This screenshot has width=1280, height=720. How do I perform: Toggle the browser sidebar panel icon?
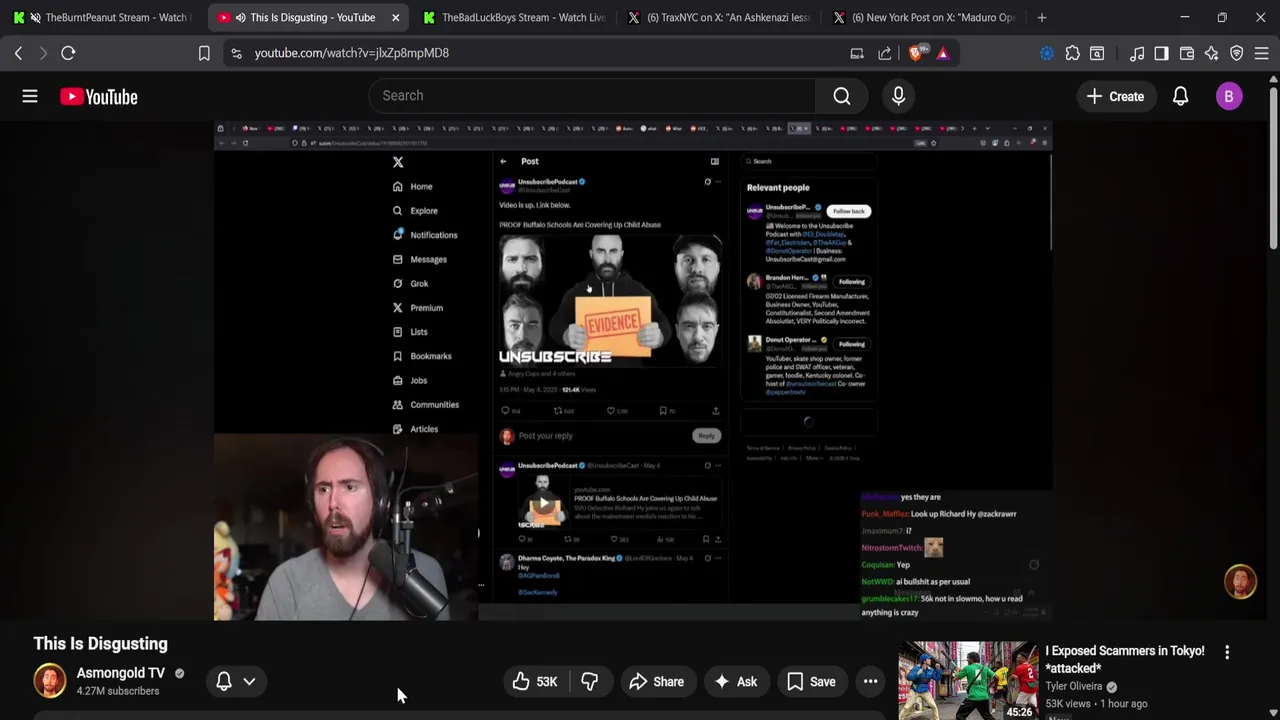coord(1161,53)
